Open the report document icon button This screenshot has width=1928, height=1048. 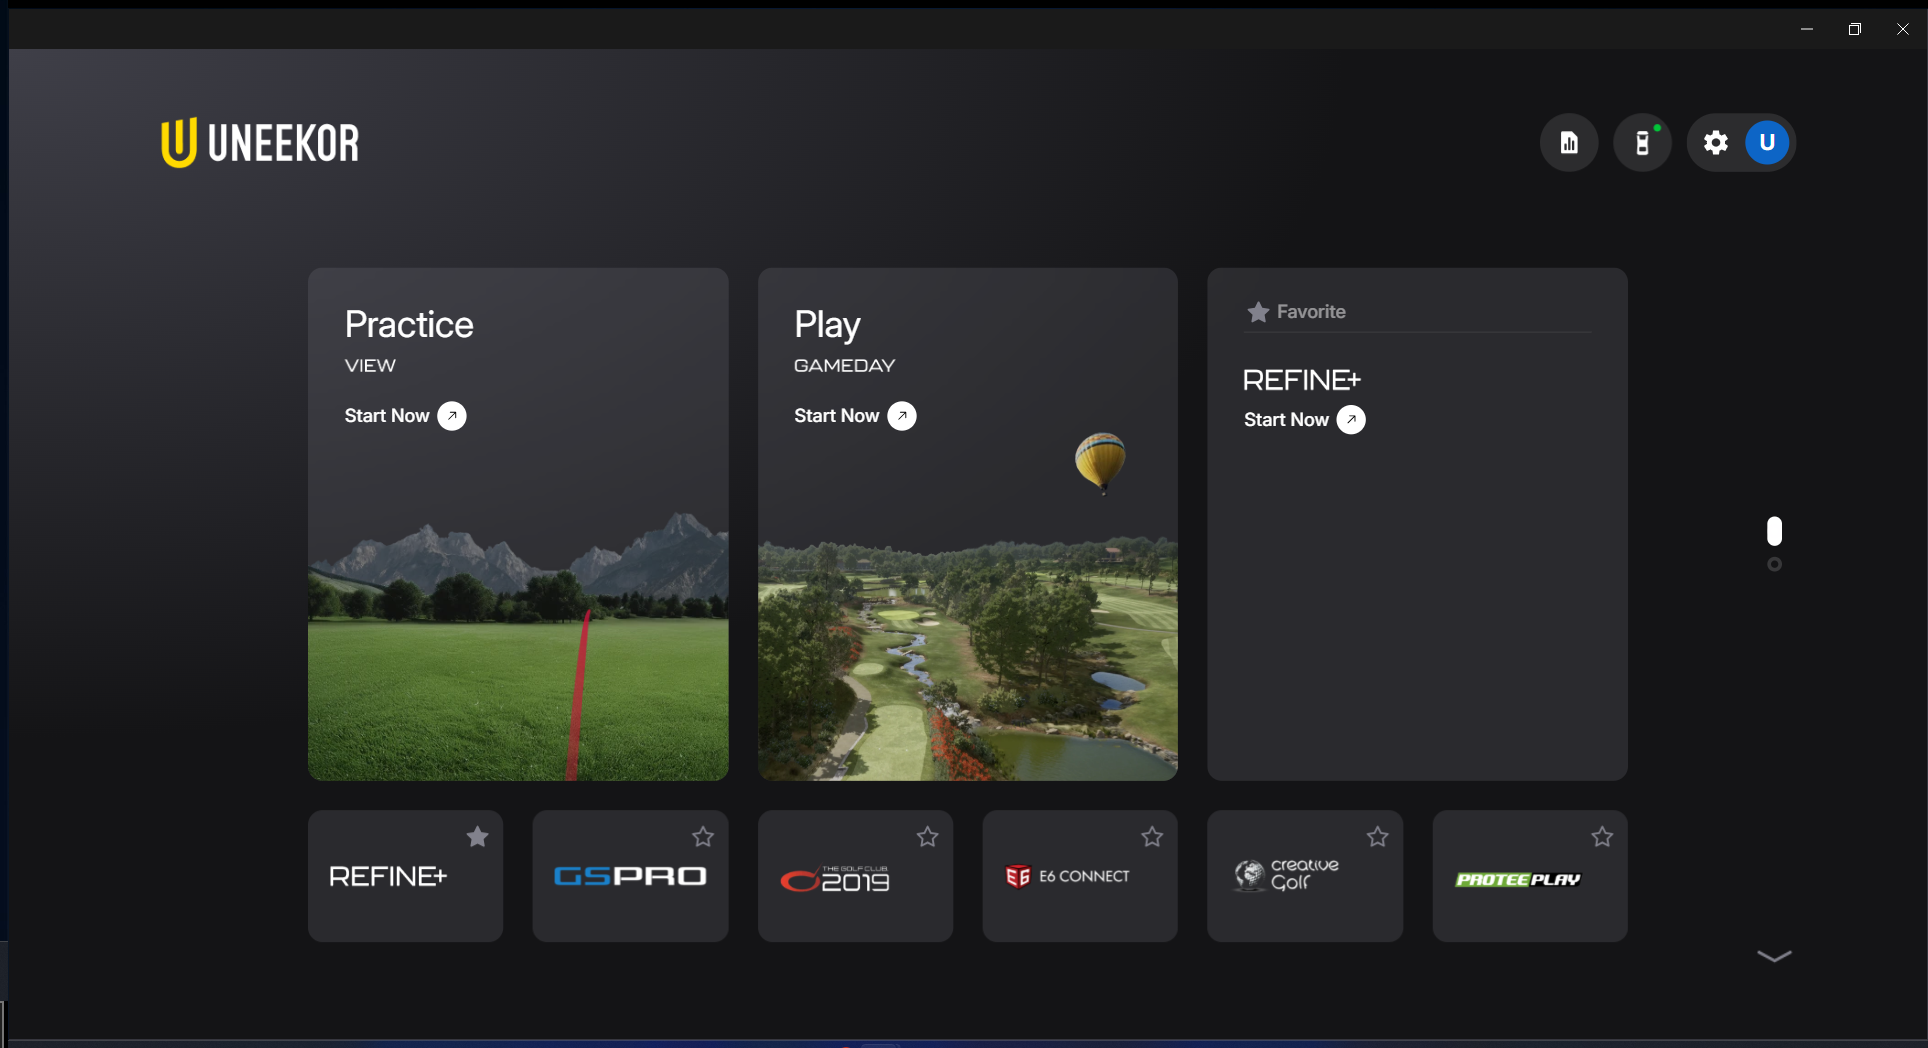[x=1569, y=143]
